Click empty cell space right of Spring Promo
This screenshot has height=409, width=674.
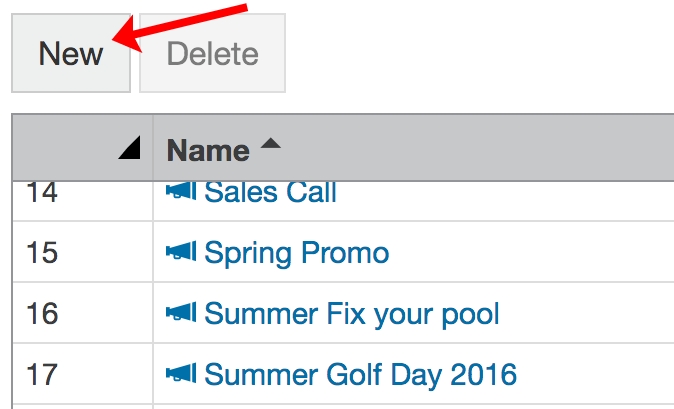point(530,253)
